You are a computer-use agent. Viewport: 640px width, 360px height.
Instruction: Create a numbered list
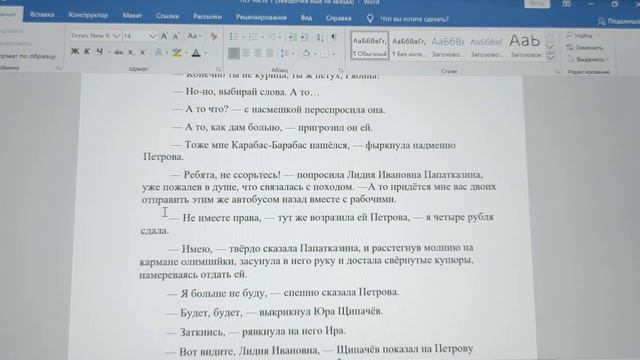click(x=253, y=37)
